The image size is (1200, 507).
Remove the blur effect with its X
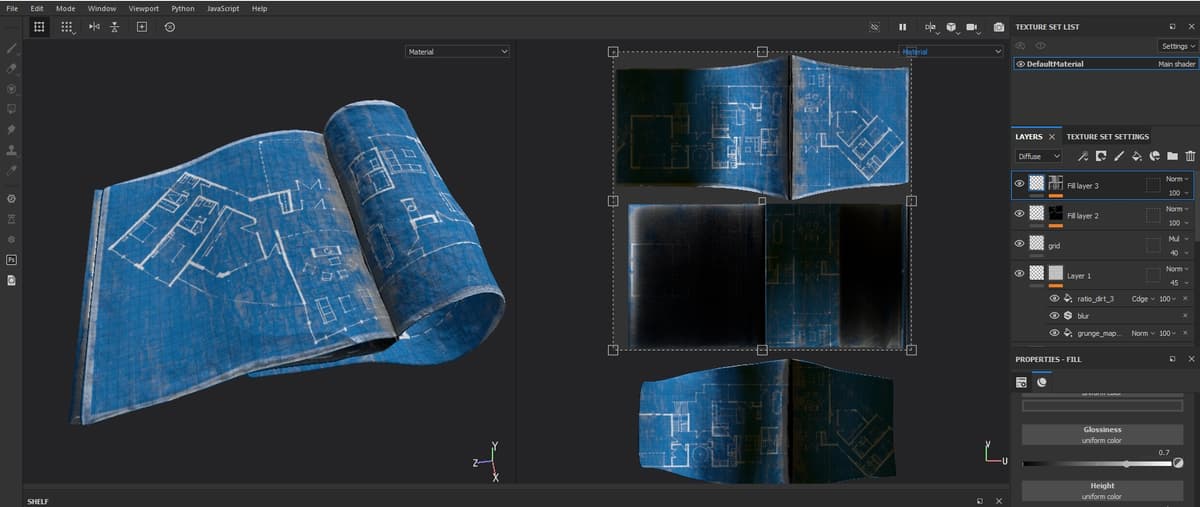(1185, 315)
